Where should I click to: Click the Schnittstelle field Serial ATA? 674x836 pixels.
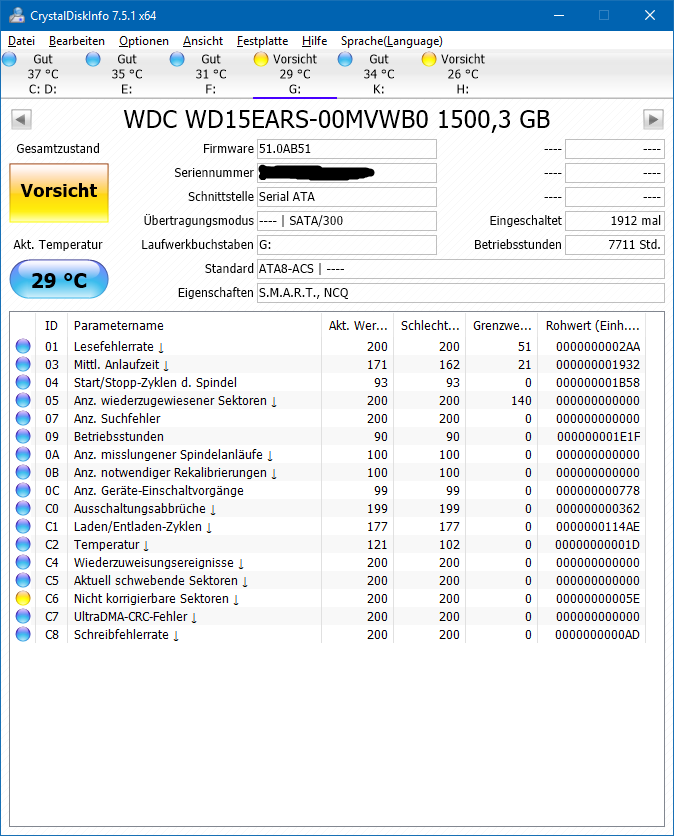tap(347, 197)
